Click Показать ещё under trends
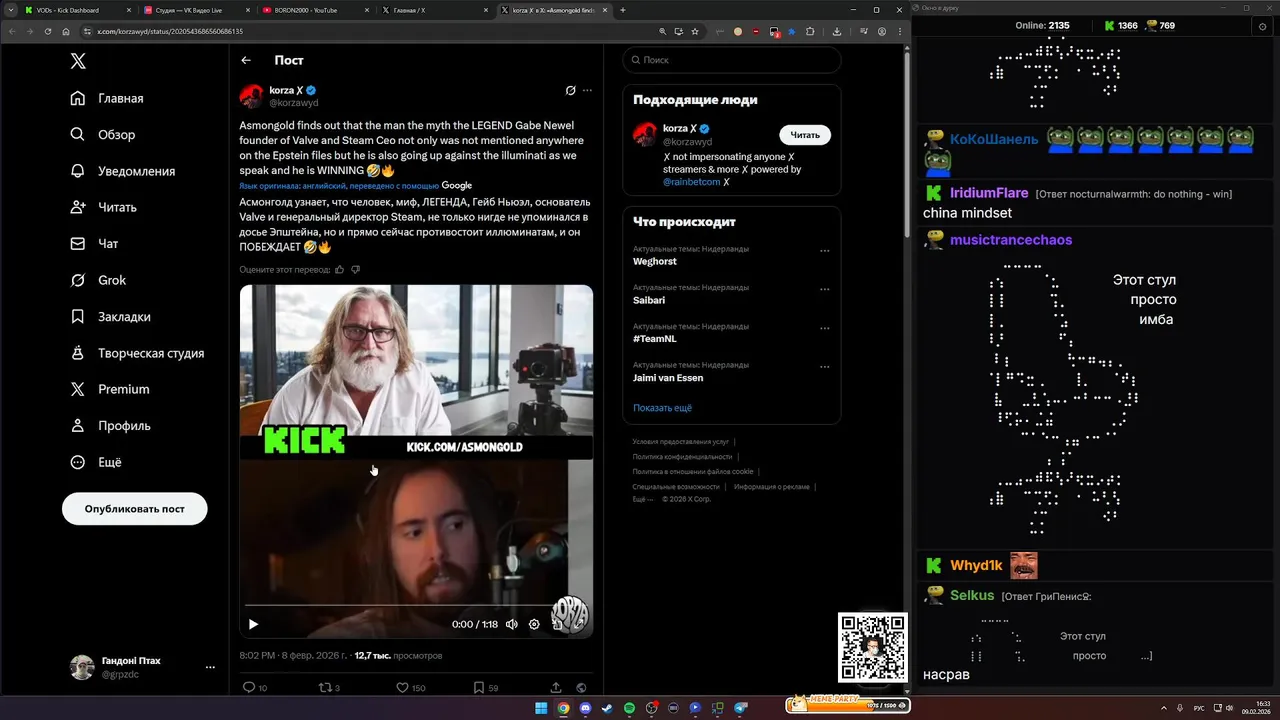The width and height of the screenshot is (1280, 720). pyautogui.click(x=662, y=408)
